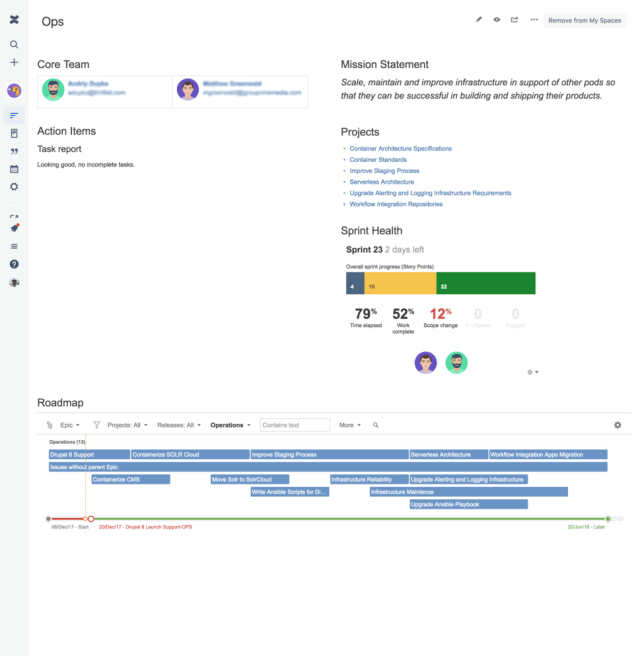This screenshot has height=660, width=640.
Task: Click the rocket icon in sidebar
Action: pos(14,228)
